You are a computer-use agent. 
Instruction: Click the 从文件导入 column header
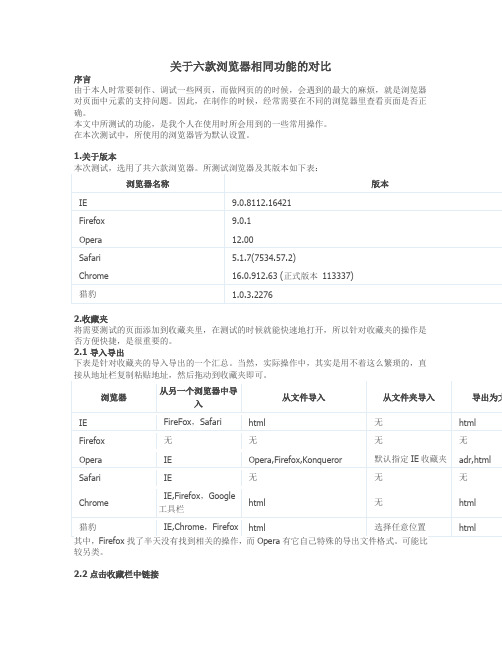click(x=304, y=398)
